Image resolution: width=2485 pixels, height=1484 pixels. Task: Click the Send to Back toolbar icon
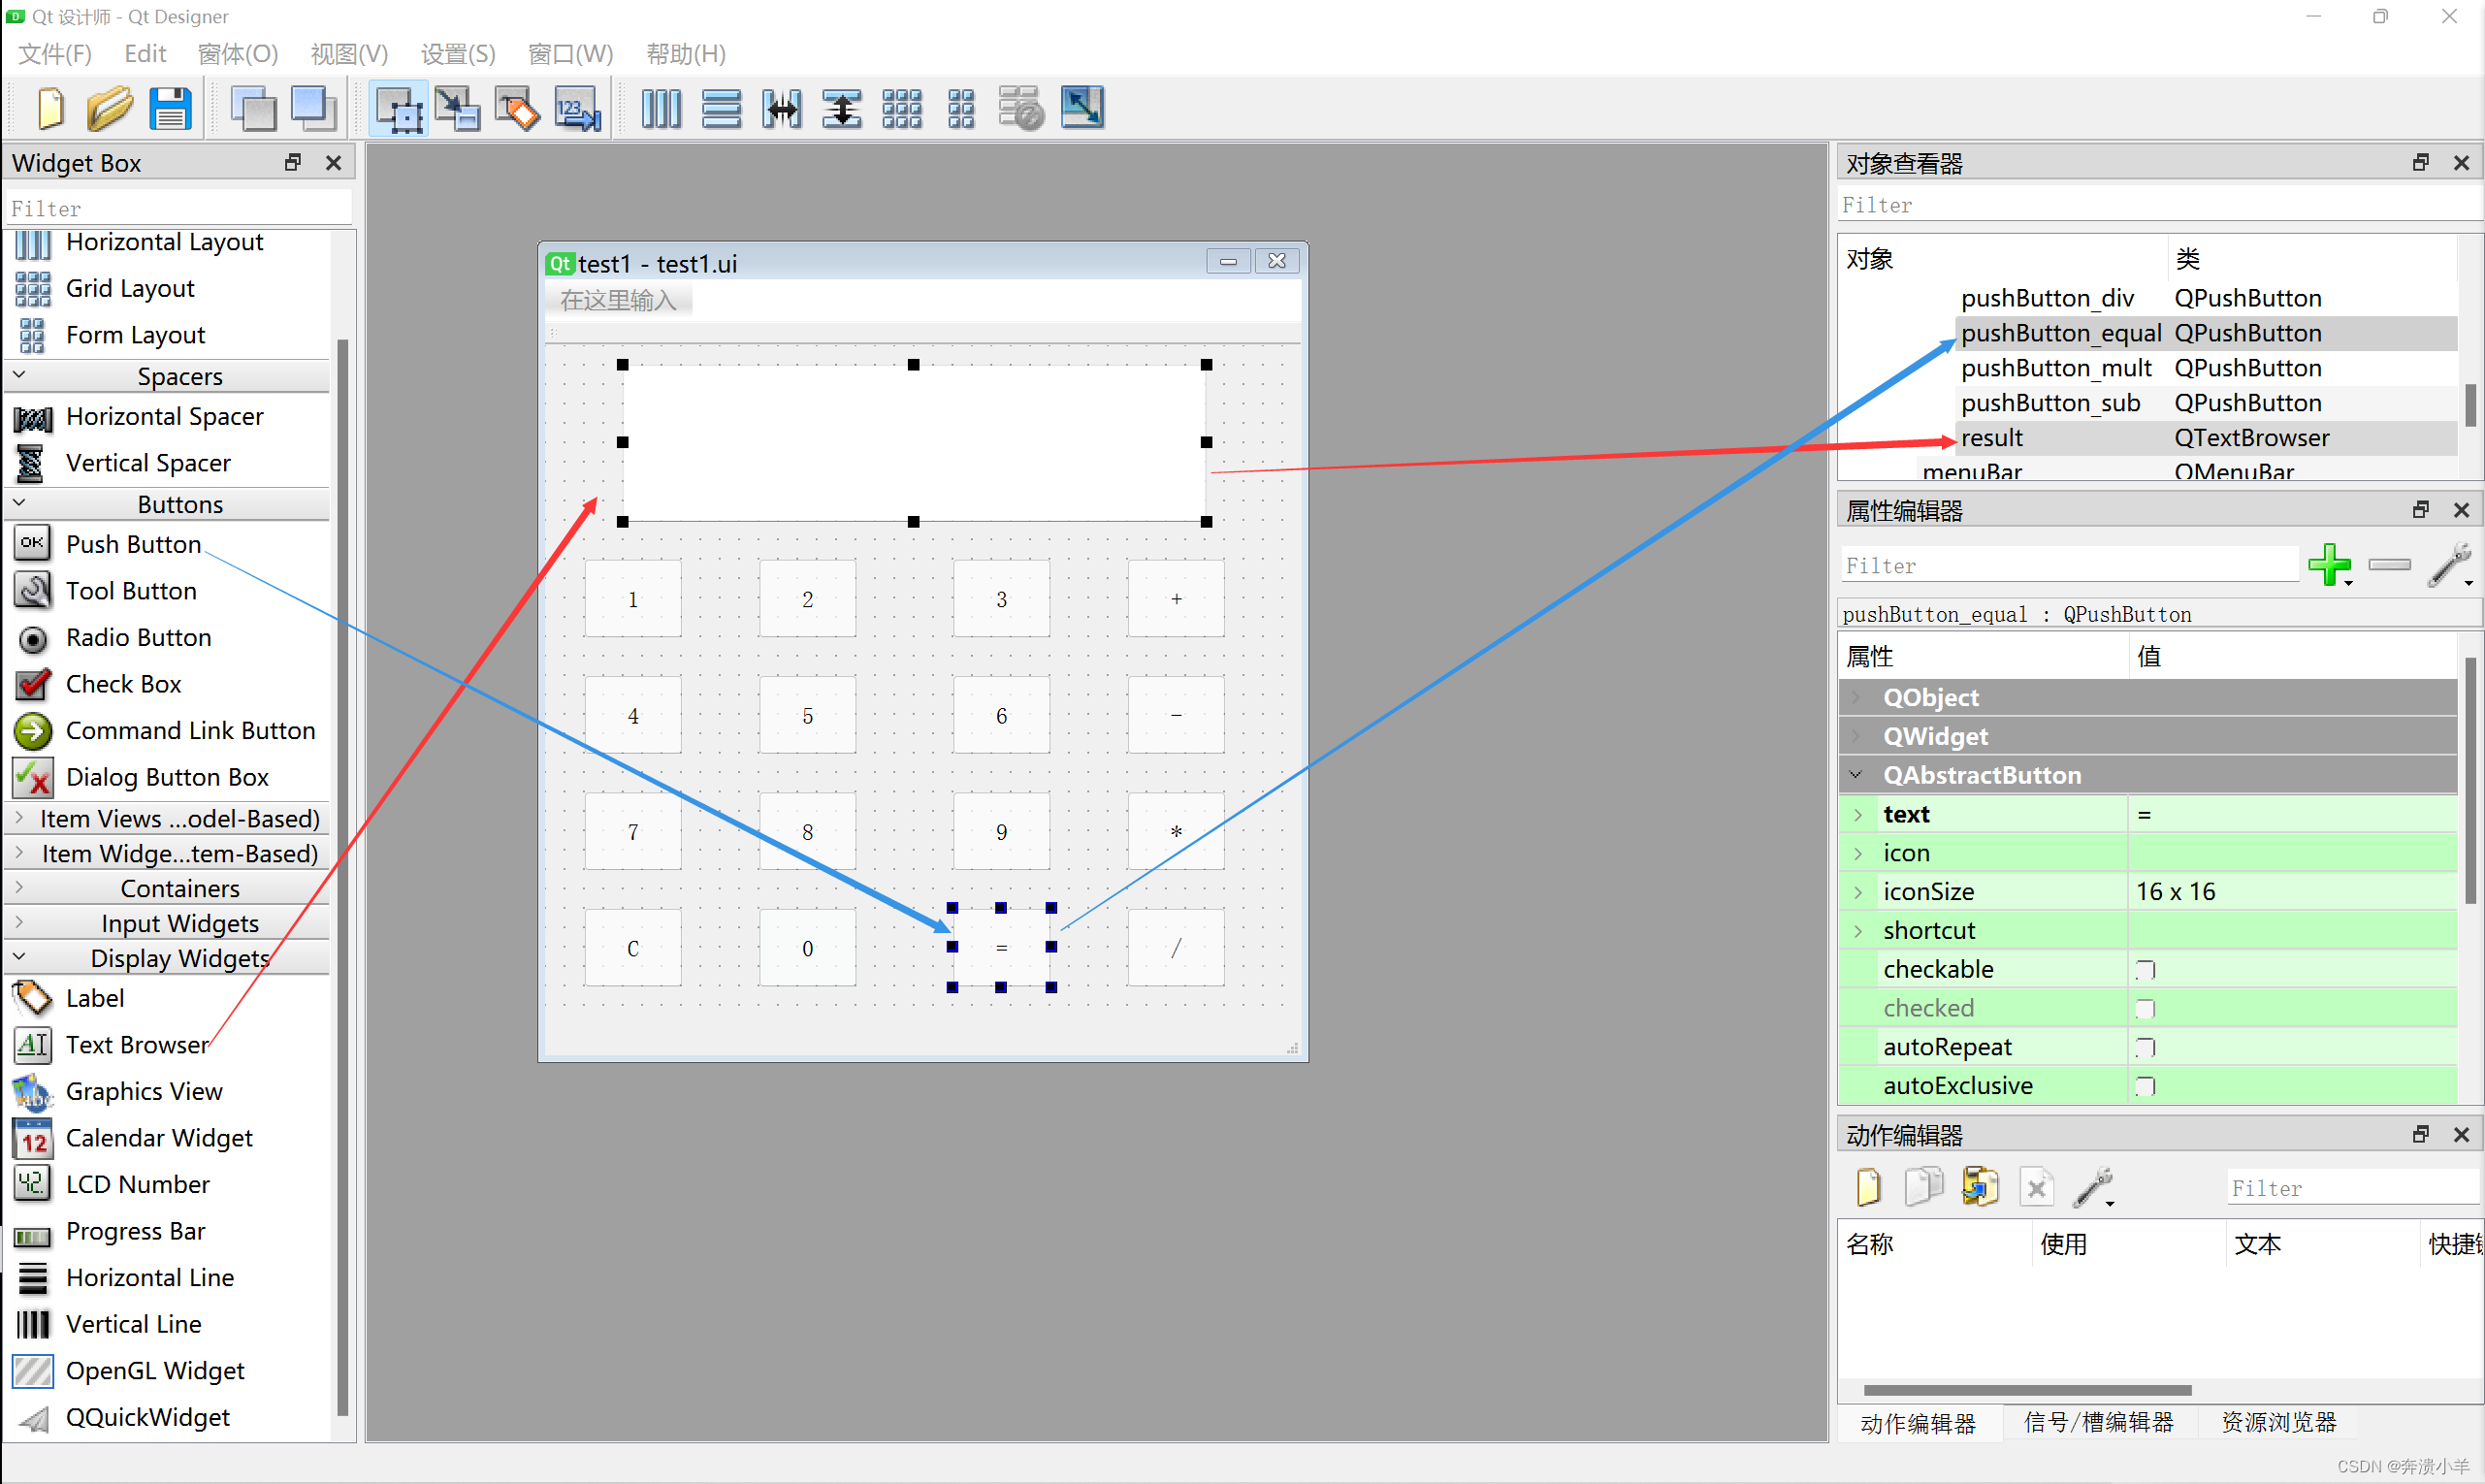[253, 108]
